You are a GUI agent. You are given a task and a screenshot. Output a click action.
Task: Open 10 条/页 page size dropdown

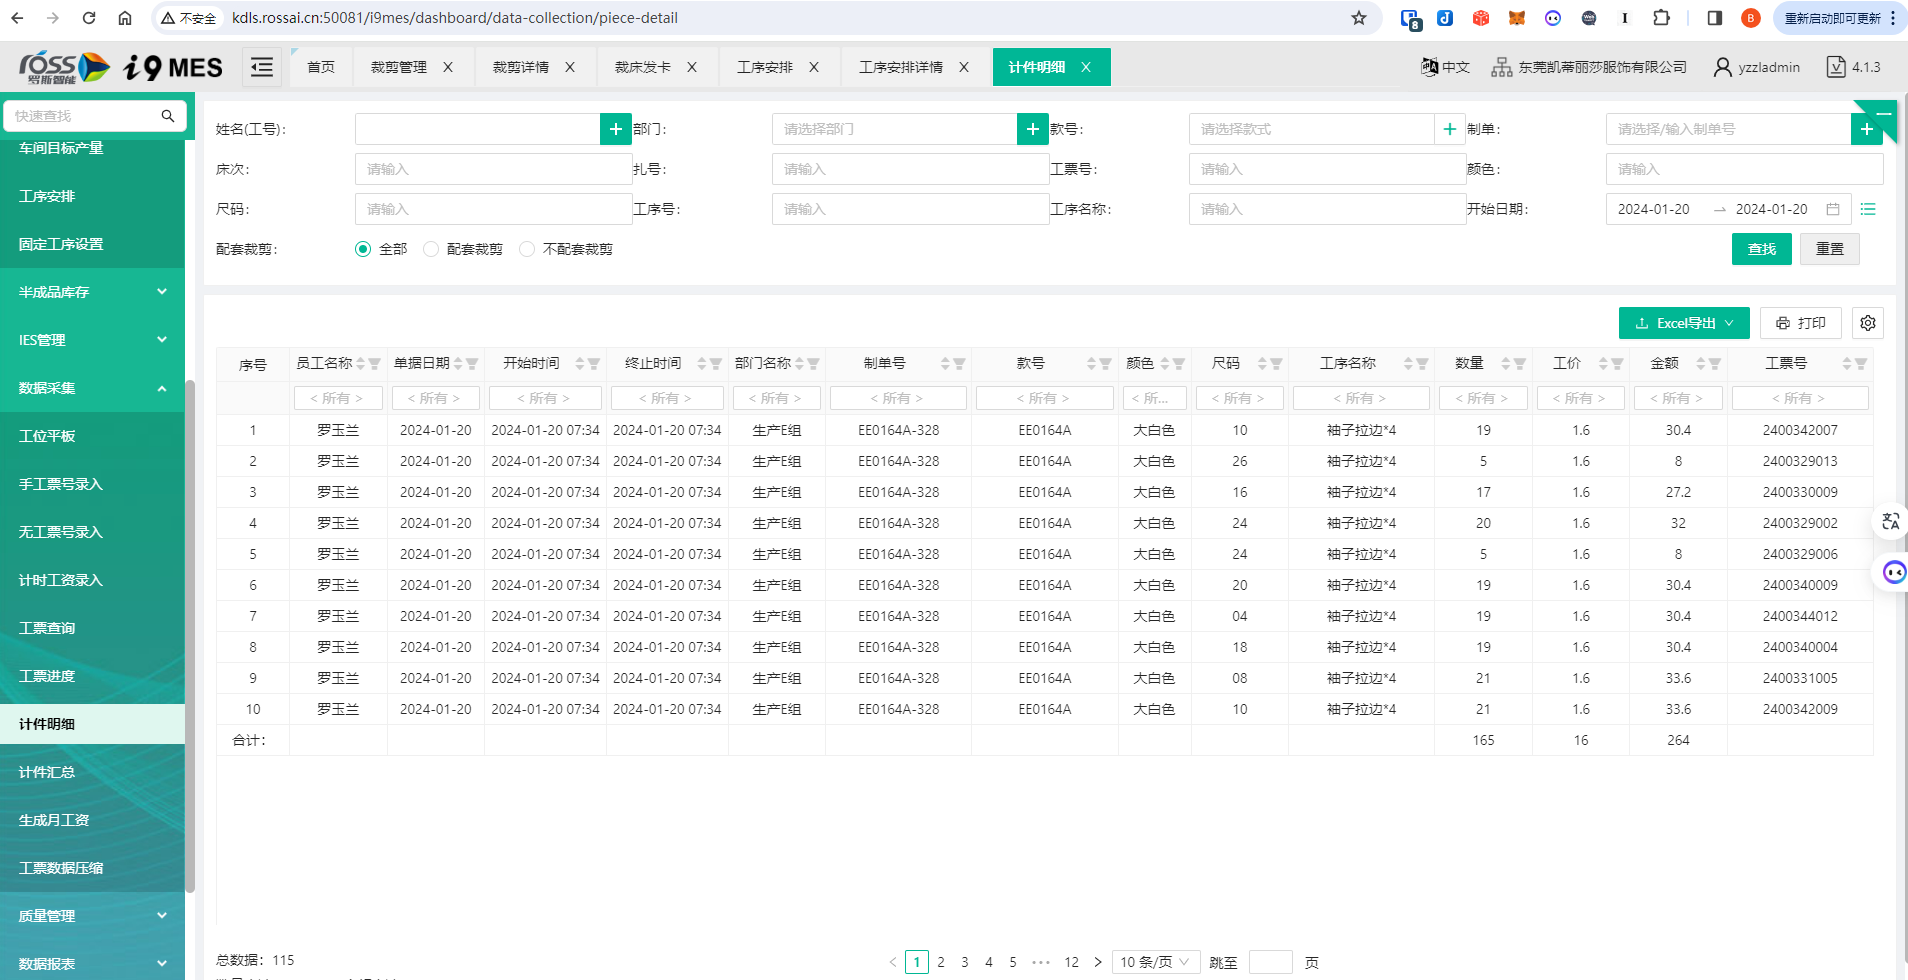pyautogui.click(x=1155, y=962)
